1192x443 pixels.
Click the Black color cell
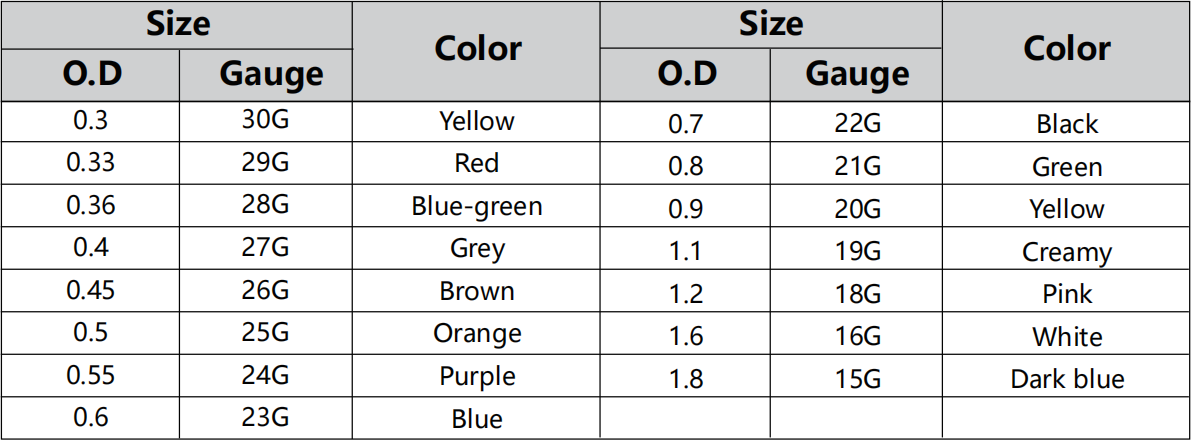pyautogui.click(x=1067, y=124)
